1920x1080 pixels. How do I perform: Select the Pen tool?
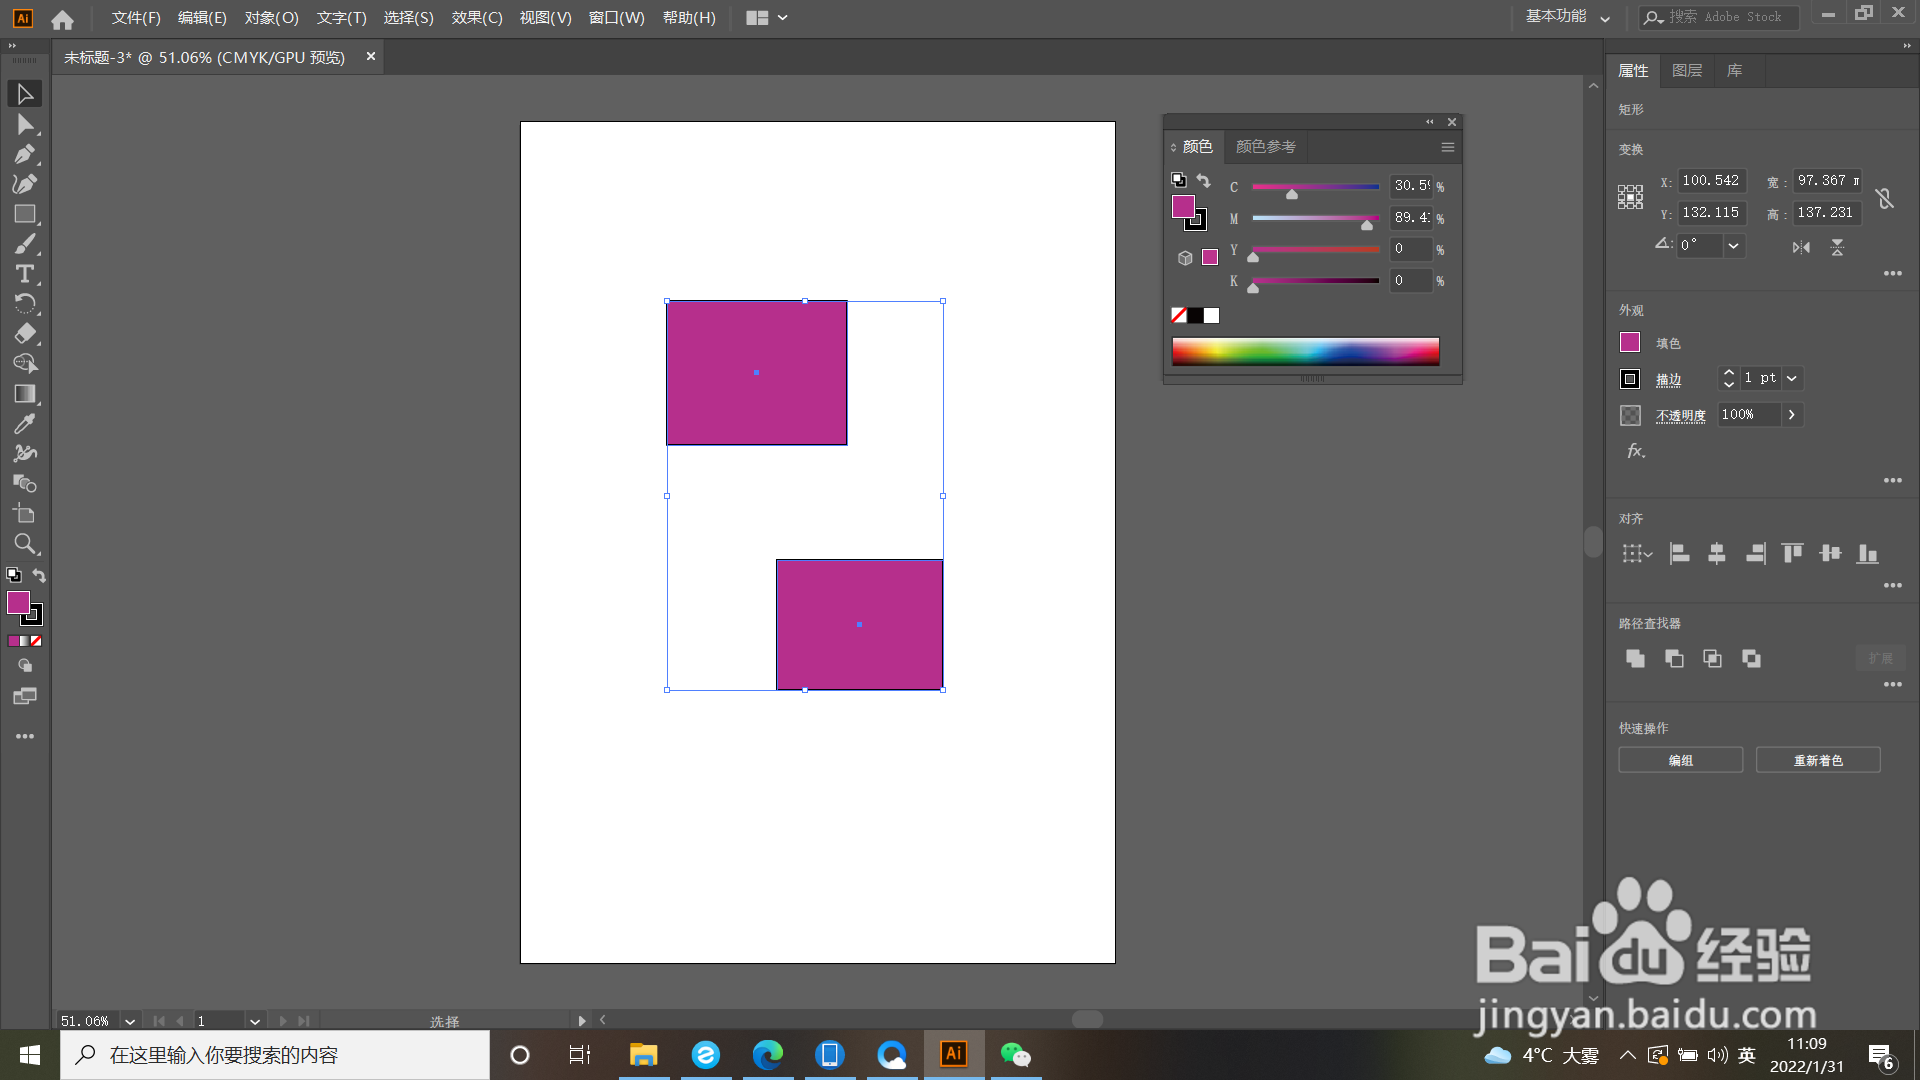click(25, 154)
